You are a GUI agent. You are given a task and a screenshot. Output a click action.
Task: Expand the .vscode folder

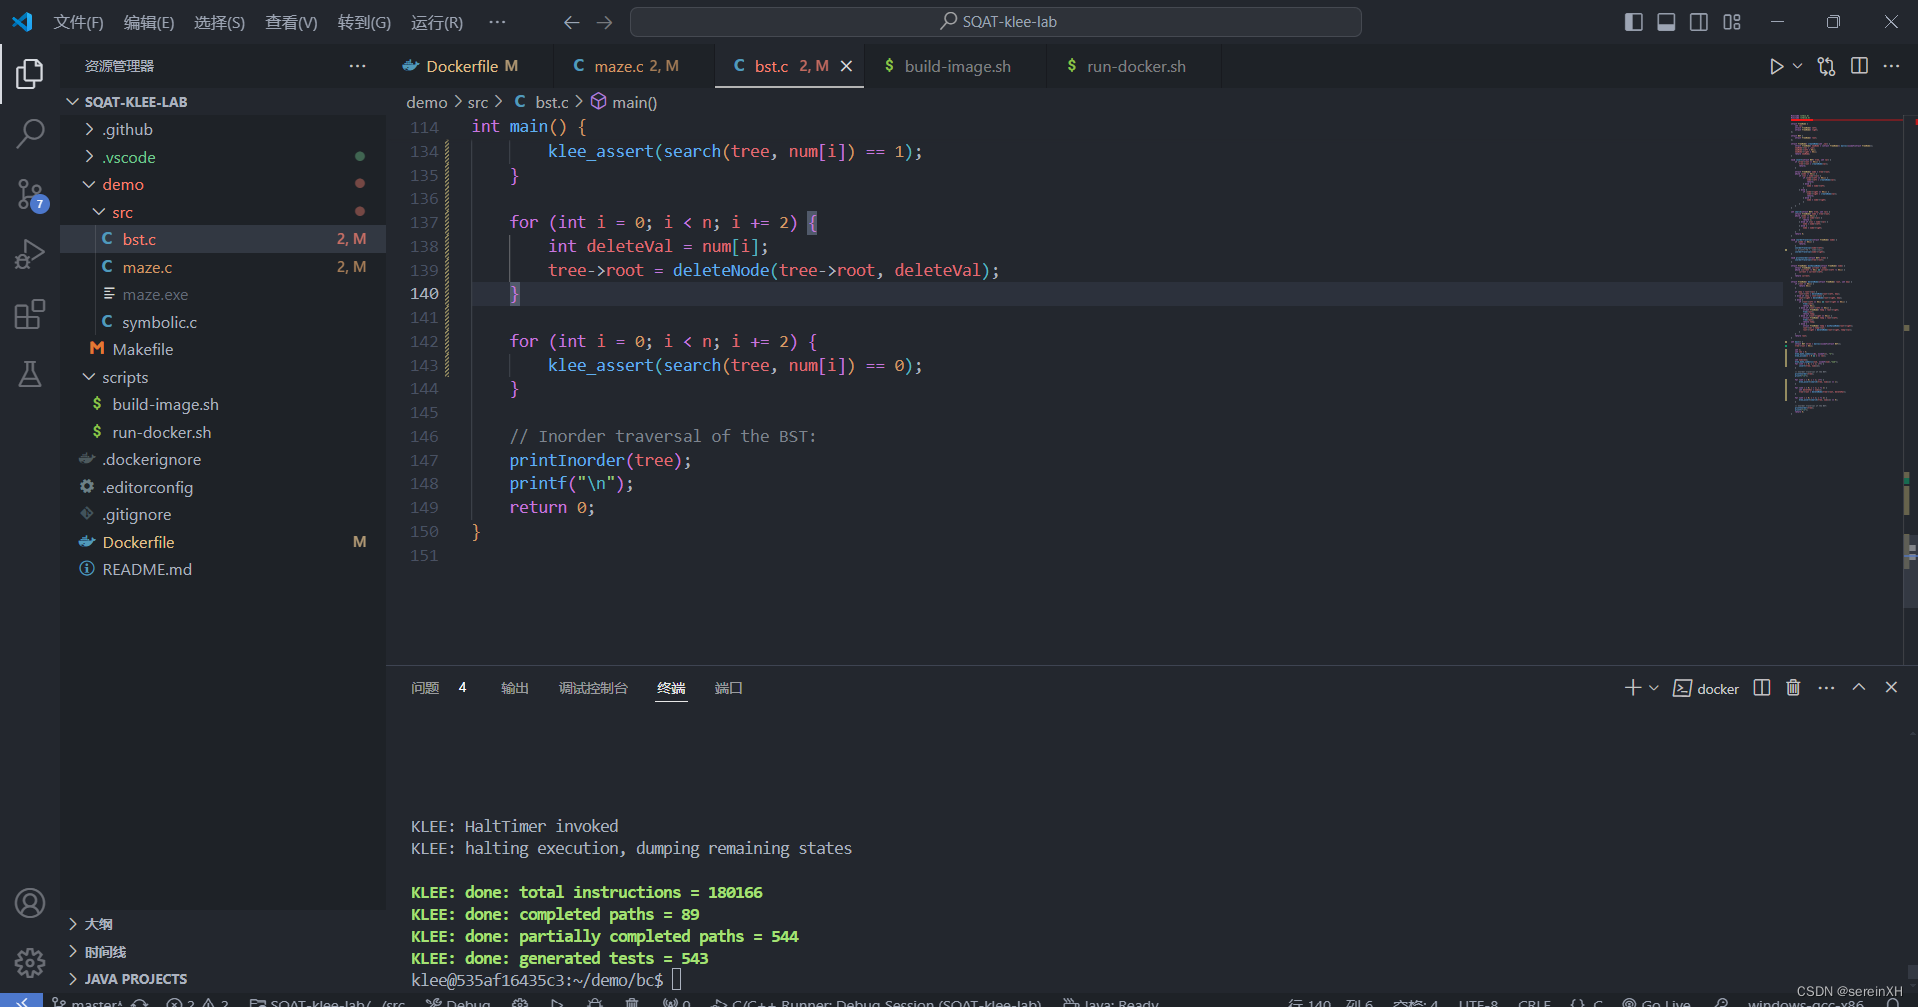pos(223,157)
